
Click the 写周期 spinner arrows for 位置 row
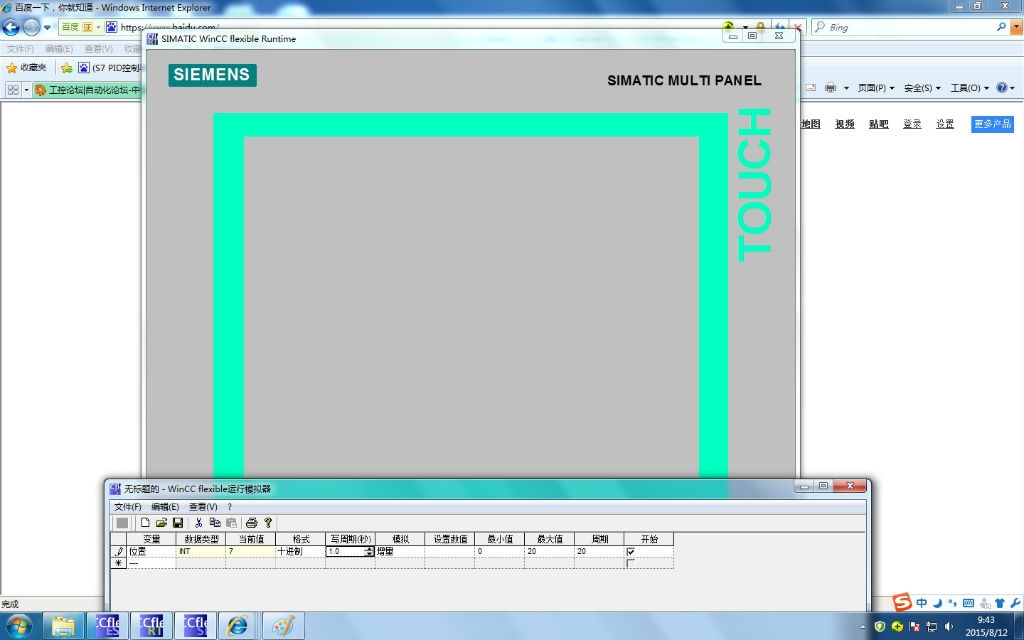pos(370,551)
